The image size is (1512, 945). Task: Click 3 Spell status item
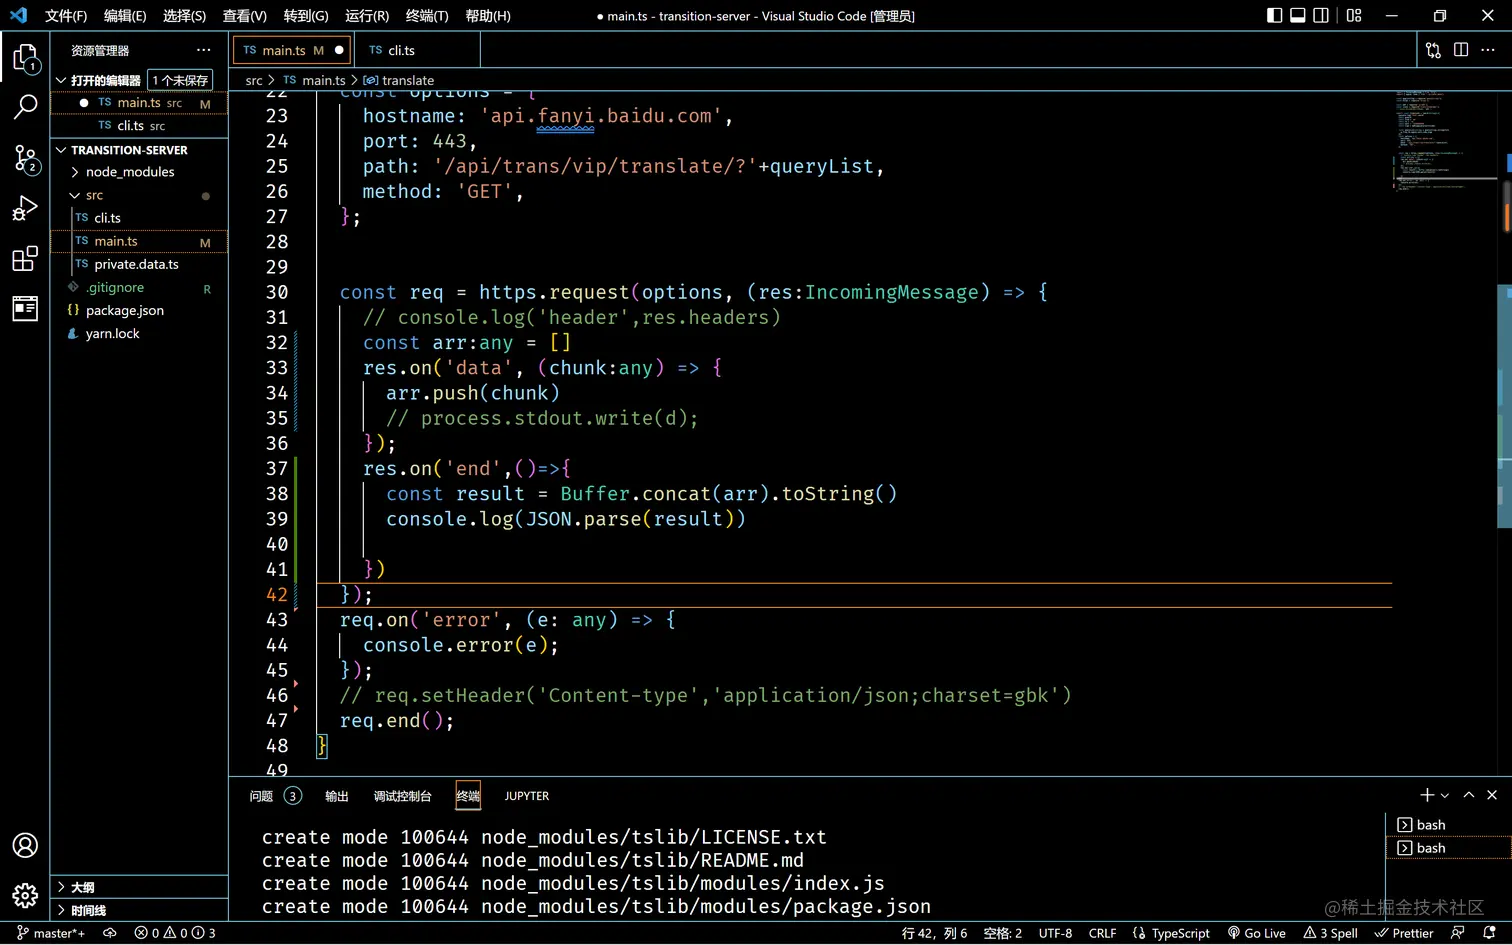pos(1331,933)
